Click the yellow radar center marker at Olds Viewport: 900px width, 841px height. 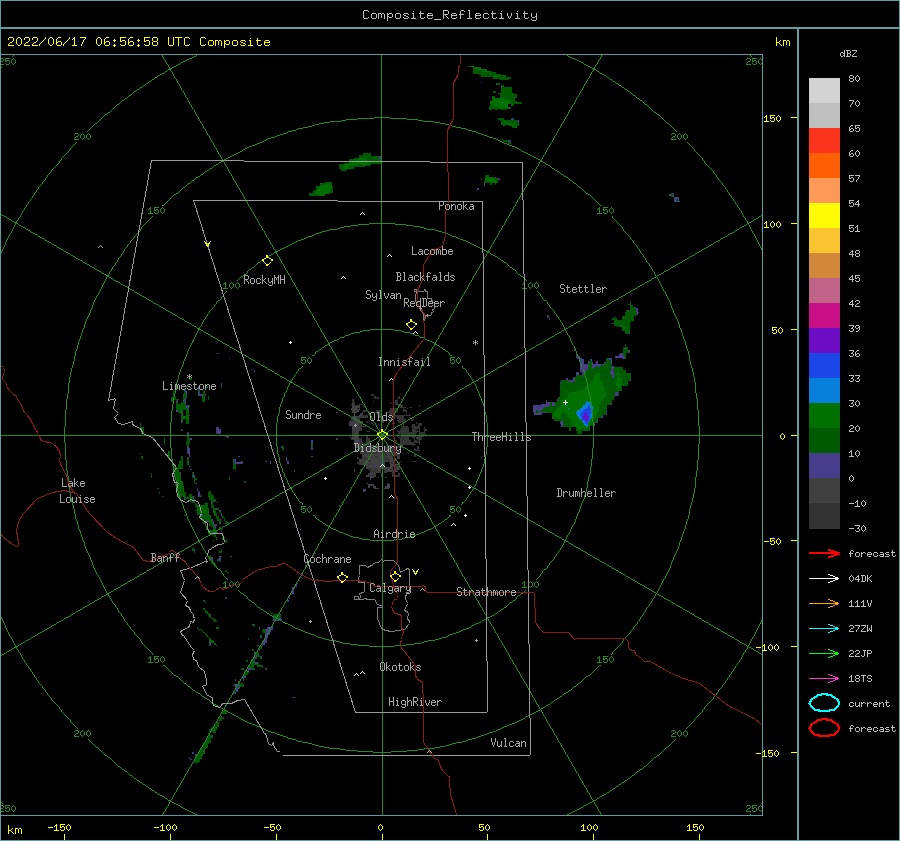tap(382, 435)
